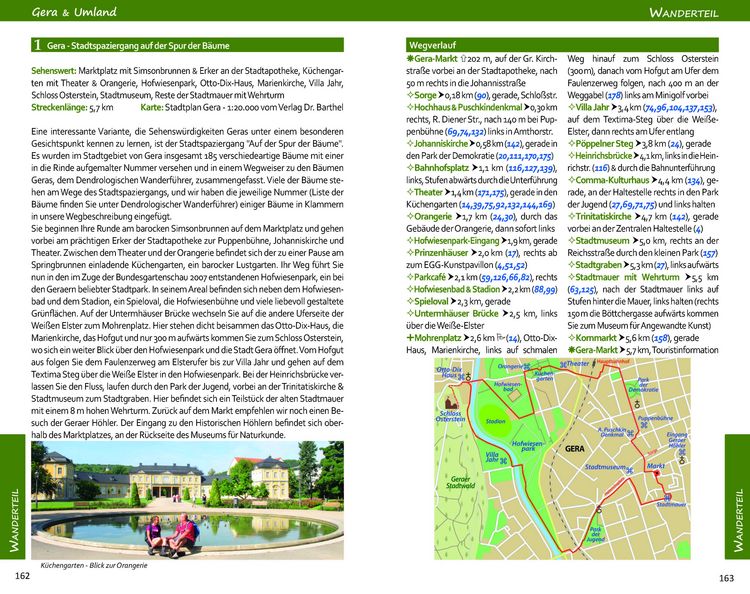Viewport: 750px width, 594px height.
Task: Select the Markt red marker on map
Action: (657, 473)
